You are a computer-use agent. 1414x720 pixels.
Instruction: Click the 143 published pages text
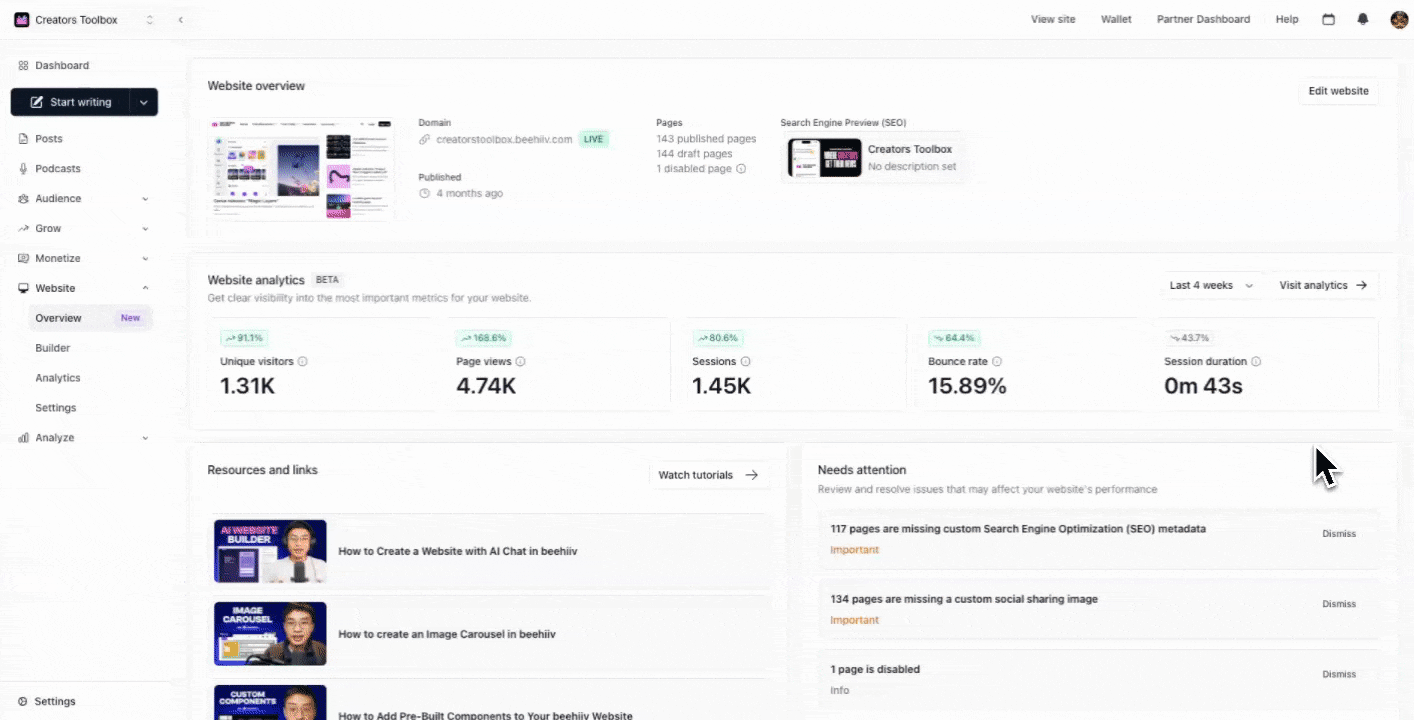pyautogui.click(x=706, y=139)
